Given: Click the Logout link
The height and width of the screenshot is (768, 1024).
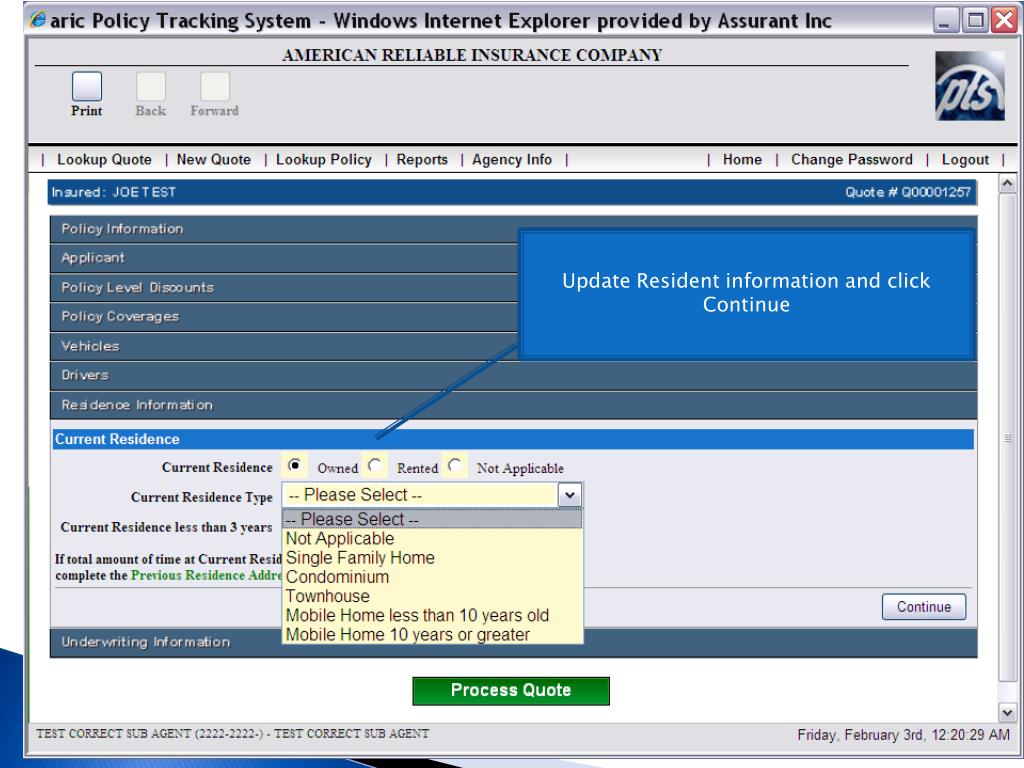Looking at the screenshot, I should [x=965, y=160].
